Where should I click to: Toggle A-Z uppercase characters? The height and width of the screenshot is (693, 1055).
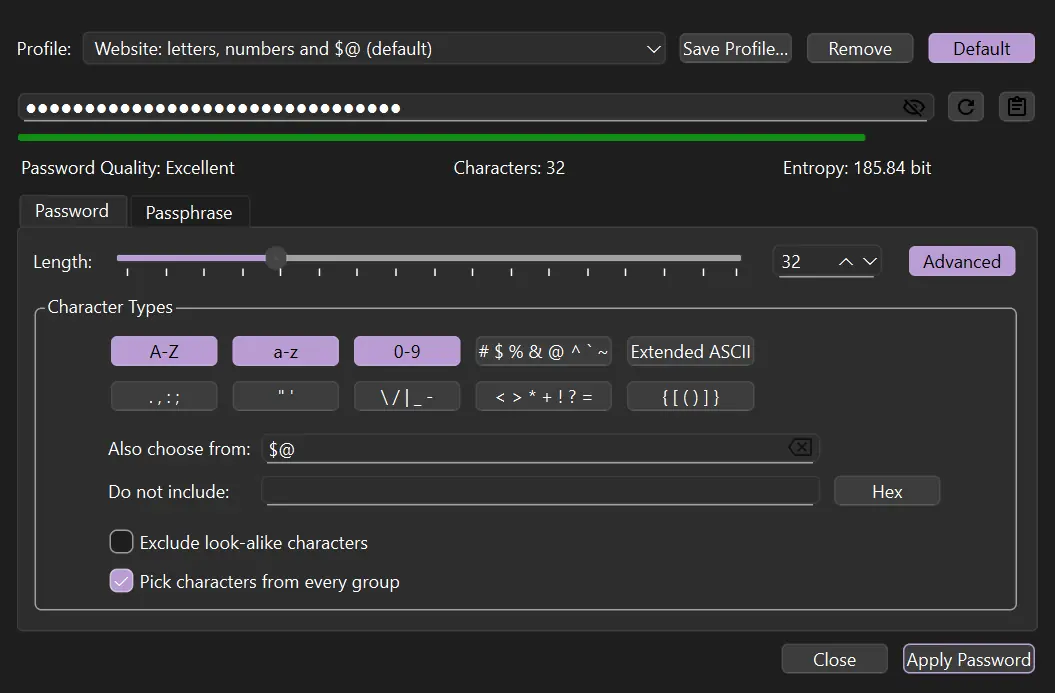(x=164, y=351)
